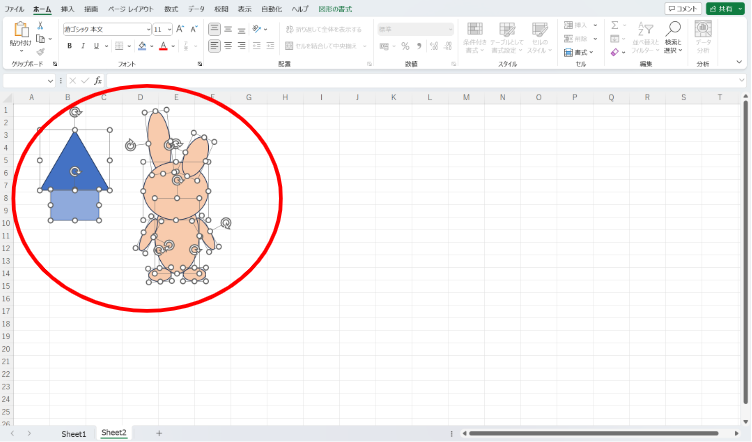Toggle top vertical alignment
The height and width of the screenshot is (442, 752).
click(x=214, y=29)
